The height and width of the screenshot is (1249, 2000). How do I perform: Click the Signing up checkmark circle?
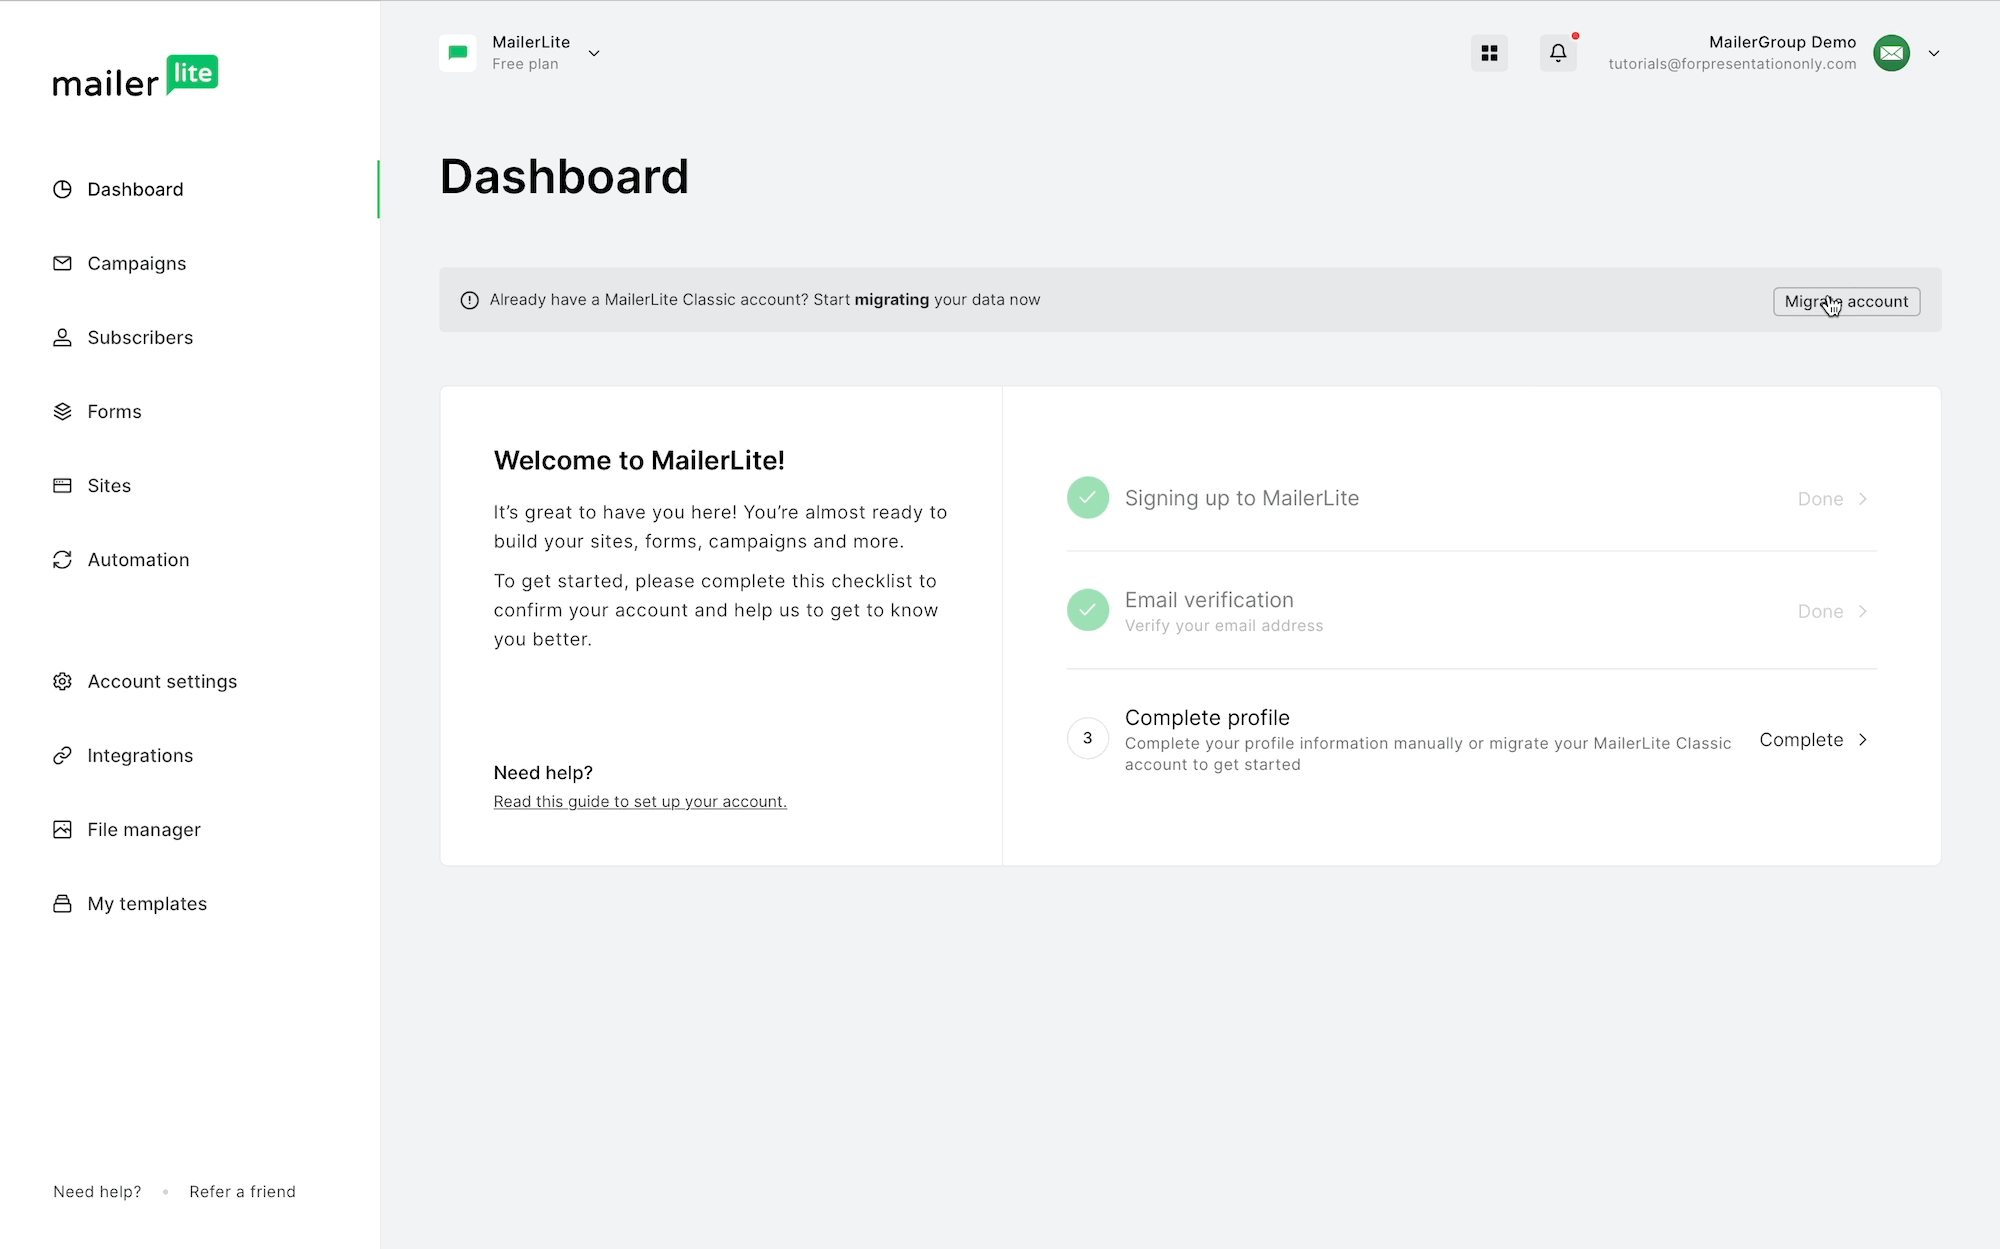click(x=1087, y=498)
